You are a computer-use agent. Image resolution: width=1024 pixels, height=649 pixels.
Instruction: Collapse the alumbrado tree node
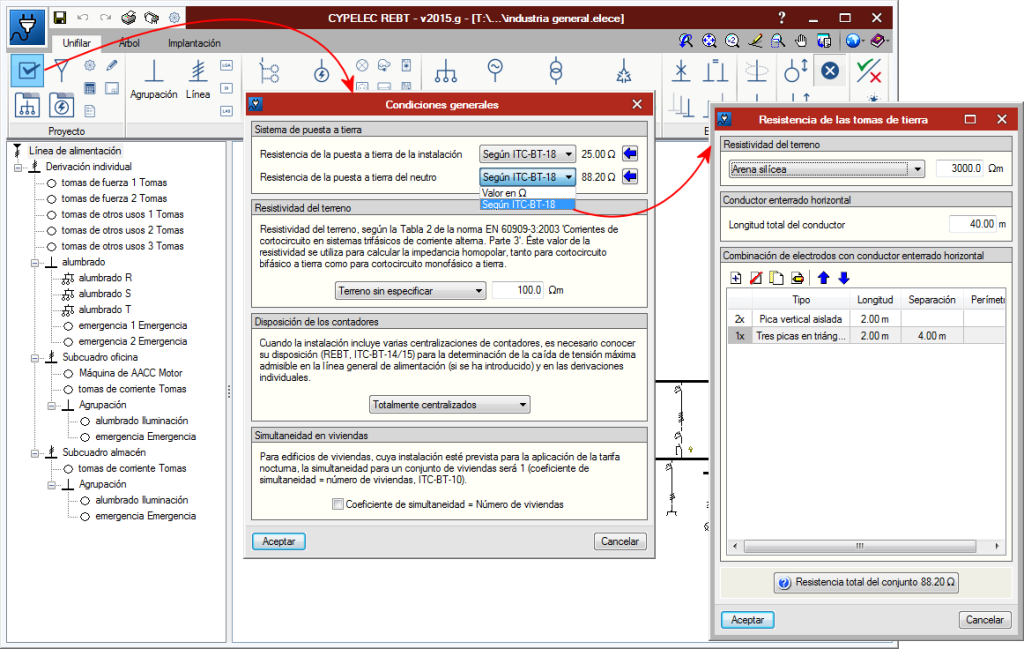pyautogui.click(x=35, y=262)
